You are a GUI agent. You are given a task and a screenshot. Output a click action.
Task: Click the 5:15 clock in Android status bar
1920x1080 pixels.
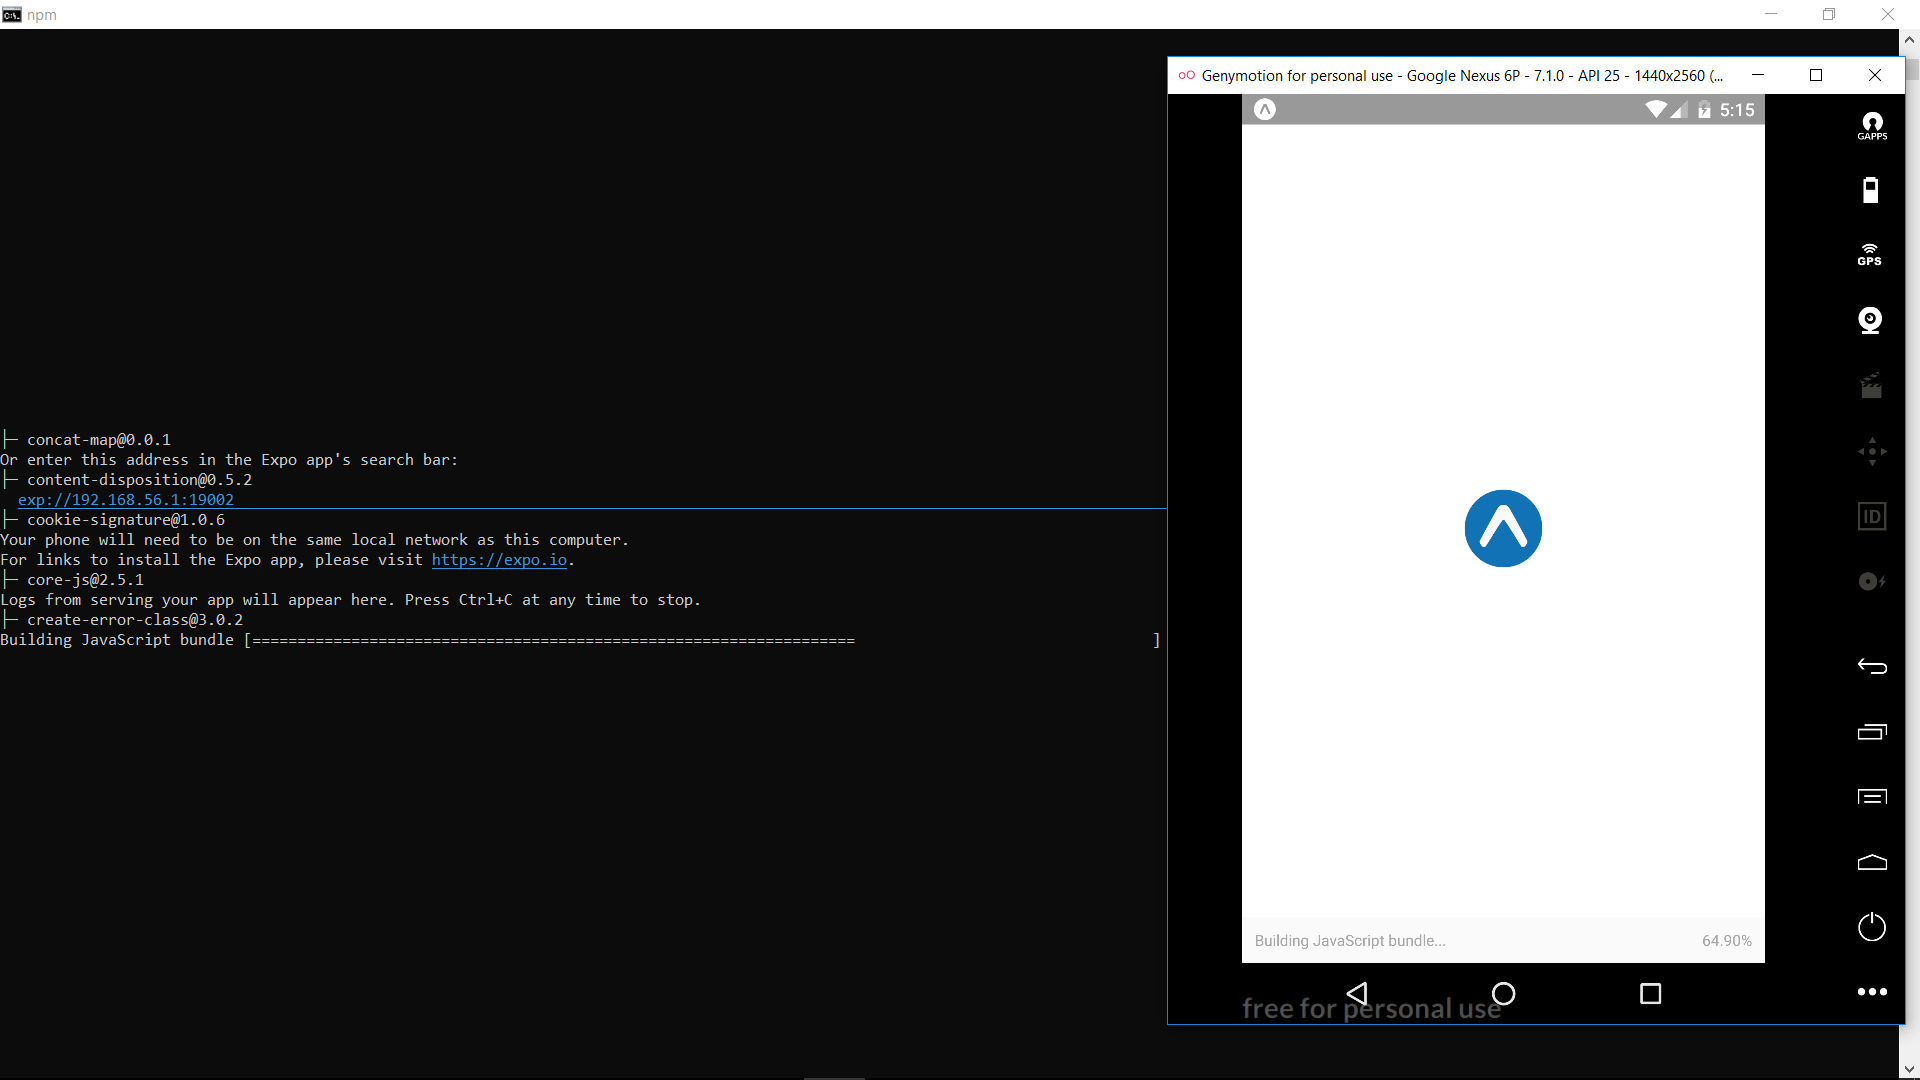1737,110
